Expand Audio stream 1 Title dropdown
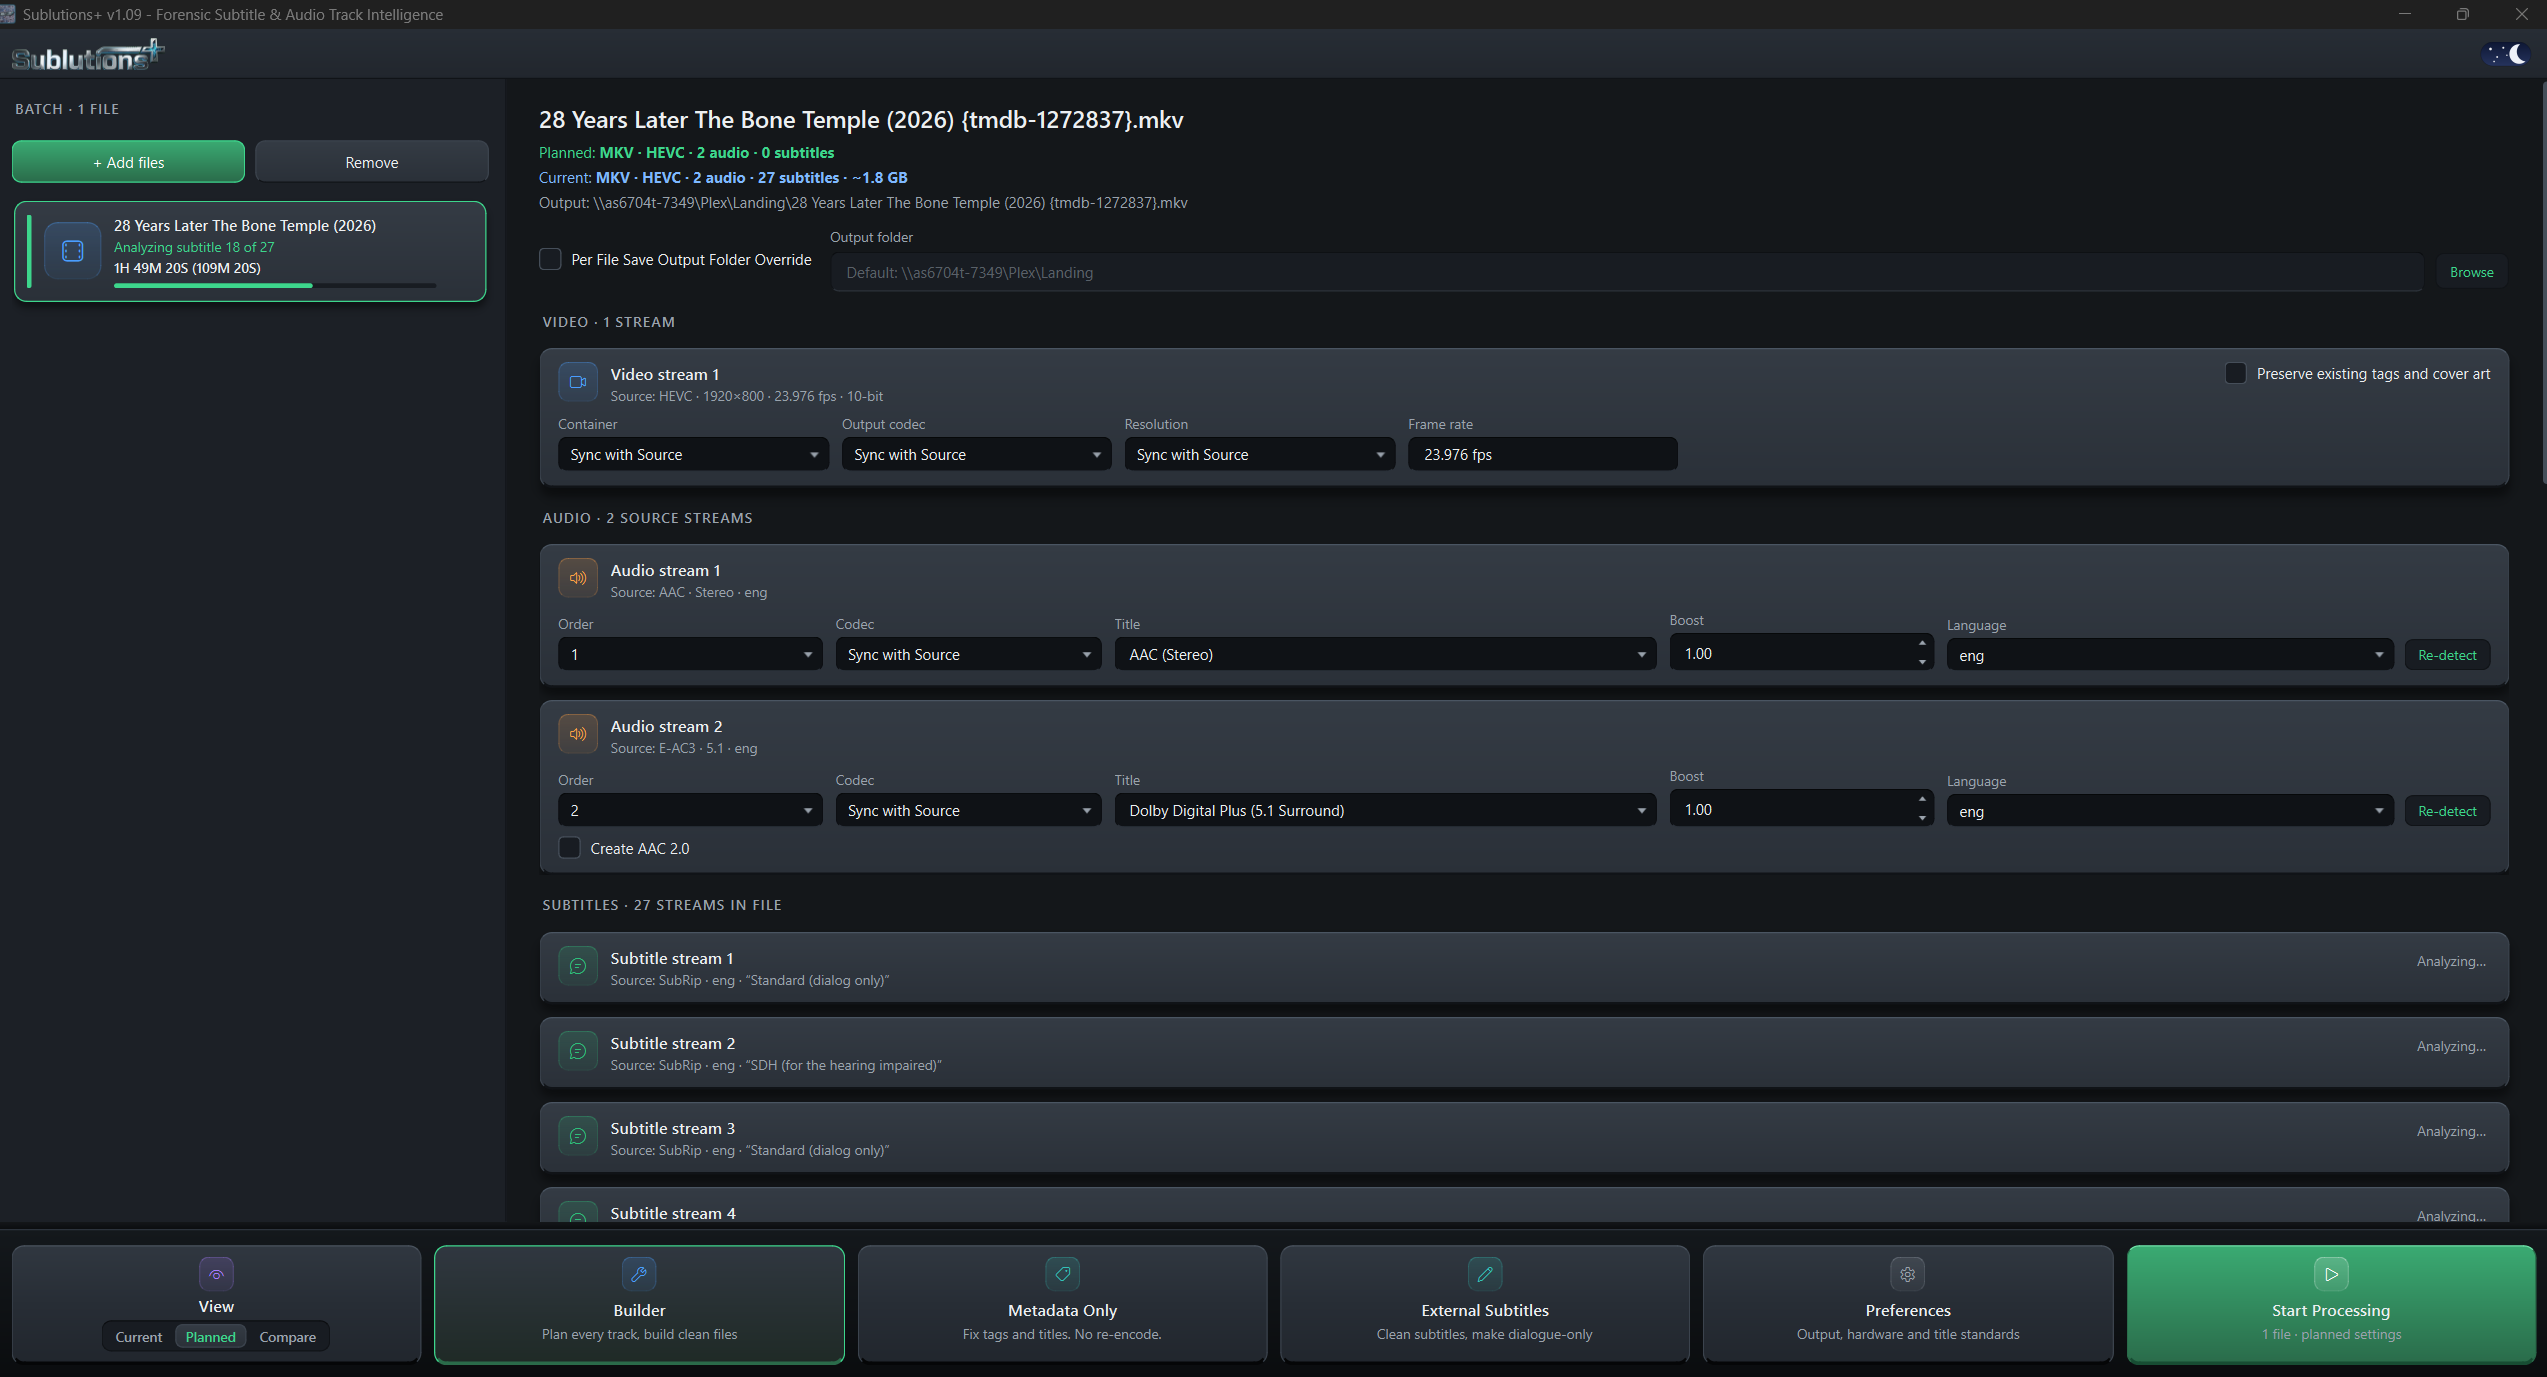This screenshot has height=1377, width=2547. click(1385, 654)
